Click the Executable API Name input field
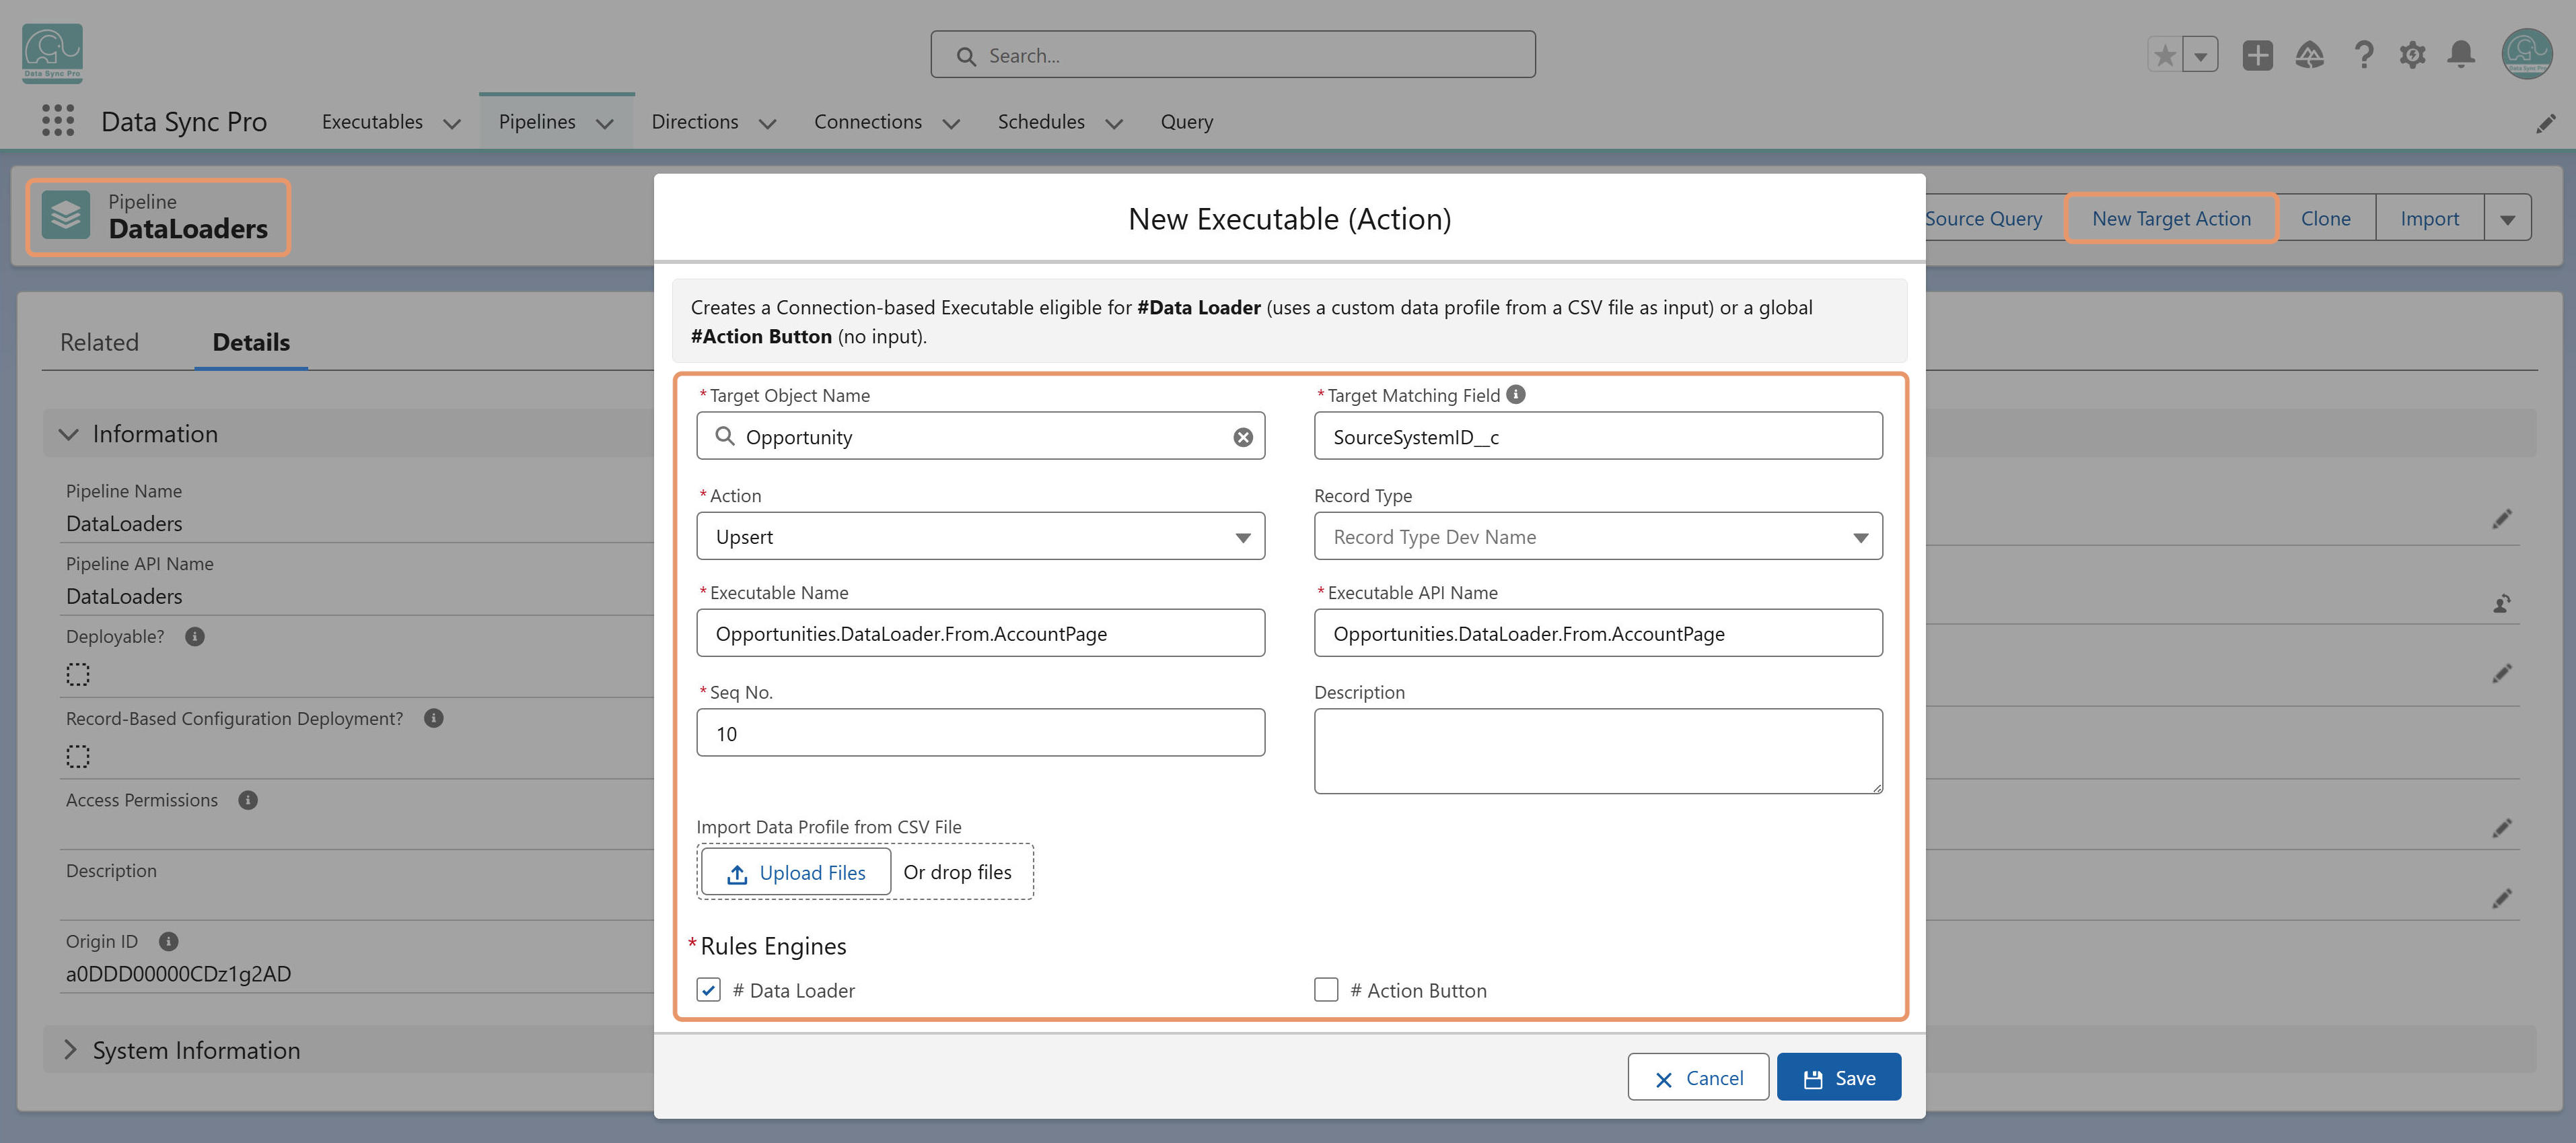 1598,633
